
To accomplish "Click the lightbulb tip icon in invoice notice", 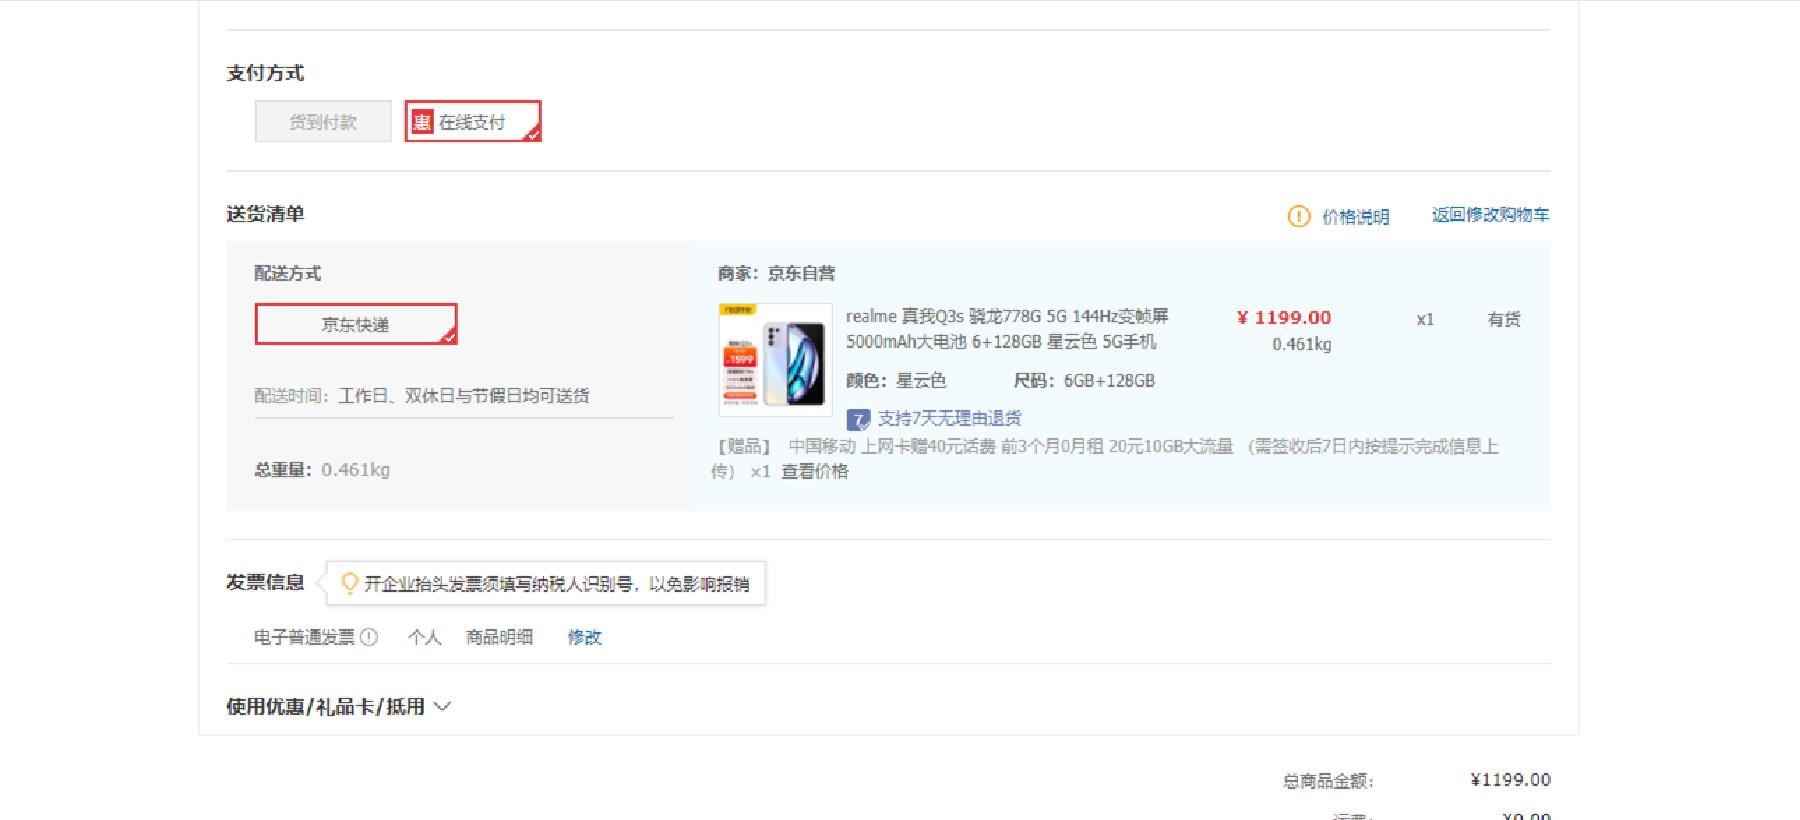I will [349, 583].
